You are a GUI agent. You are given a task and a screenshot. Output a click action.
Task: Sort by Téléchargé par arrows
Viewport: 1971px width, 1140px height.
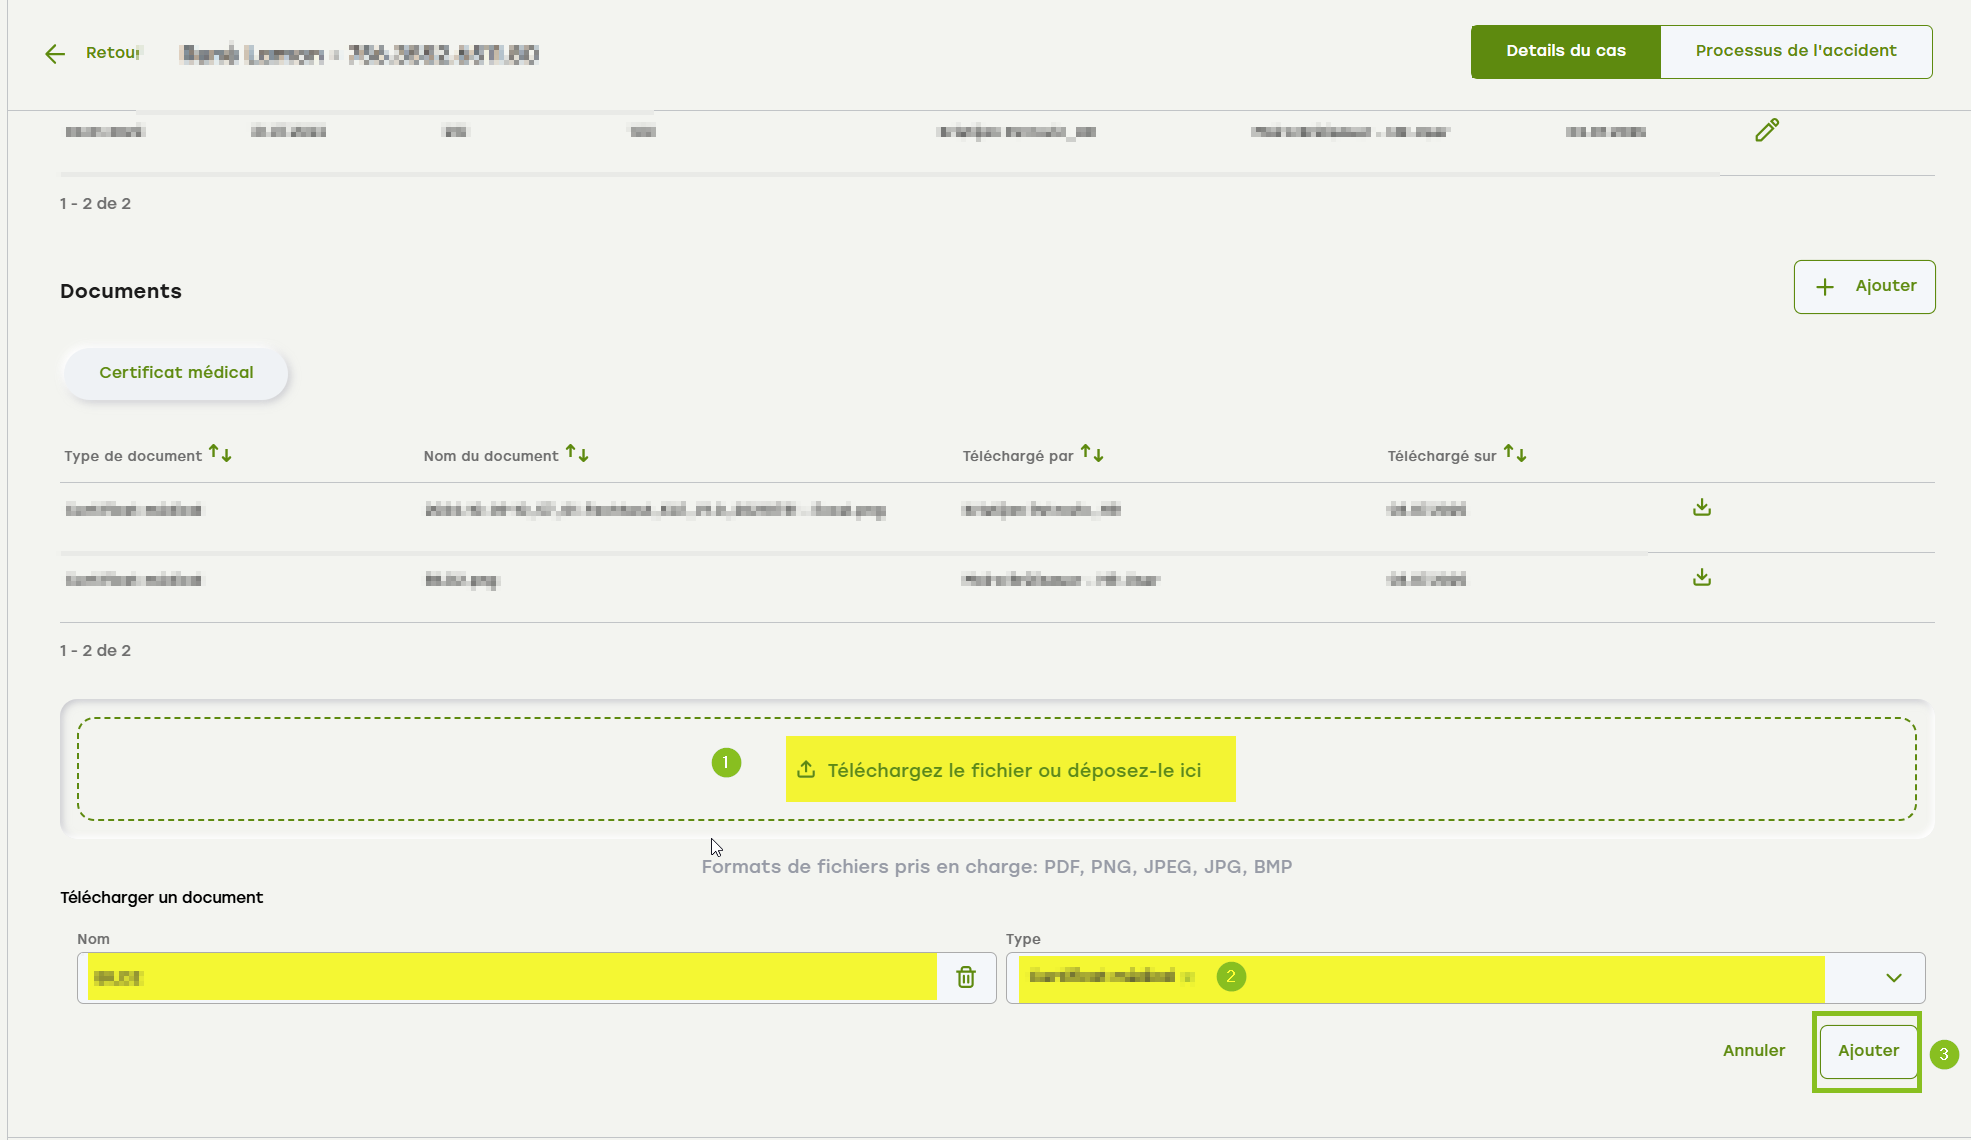pos(1092,454)
